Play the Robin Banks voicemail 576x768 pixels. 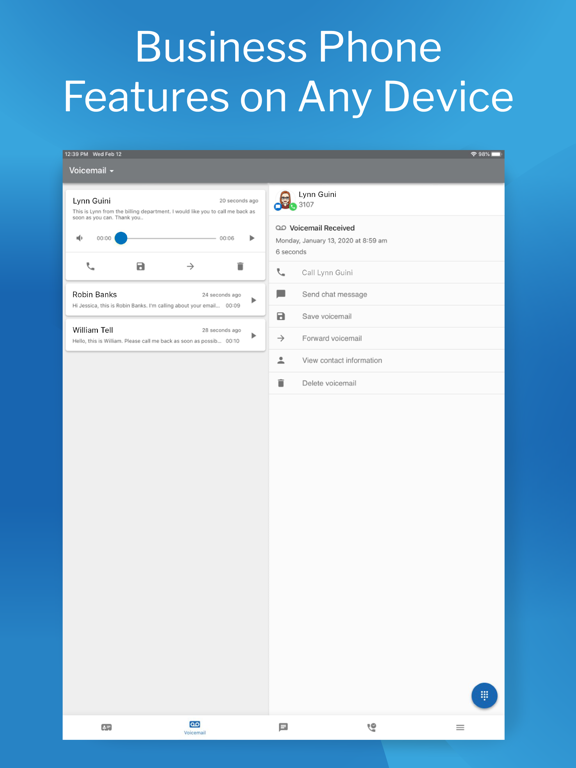coord(253,300)
